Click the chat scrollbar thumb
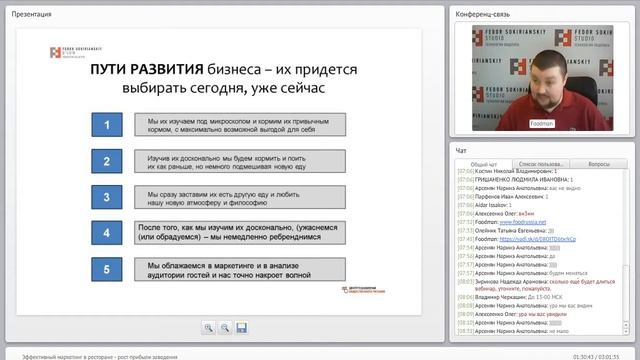This screenshot has width=640, height=360. click(x=626, y=292)
